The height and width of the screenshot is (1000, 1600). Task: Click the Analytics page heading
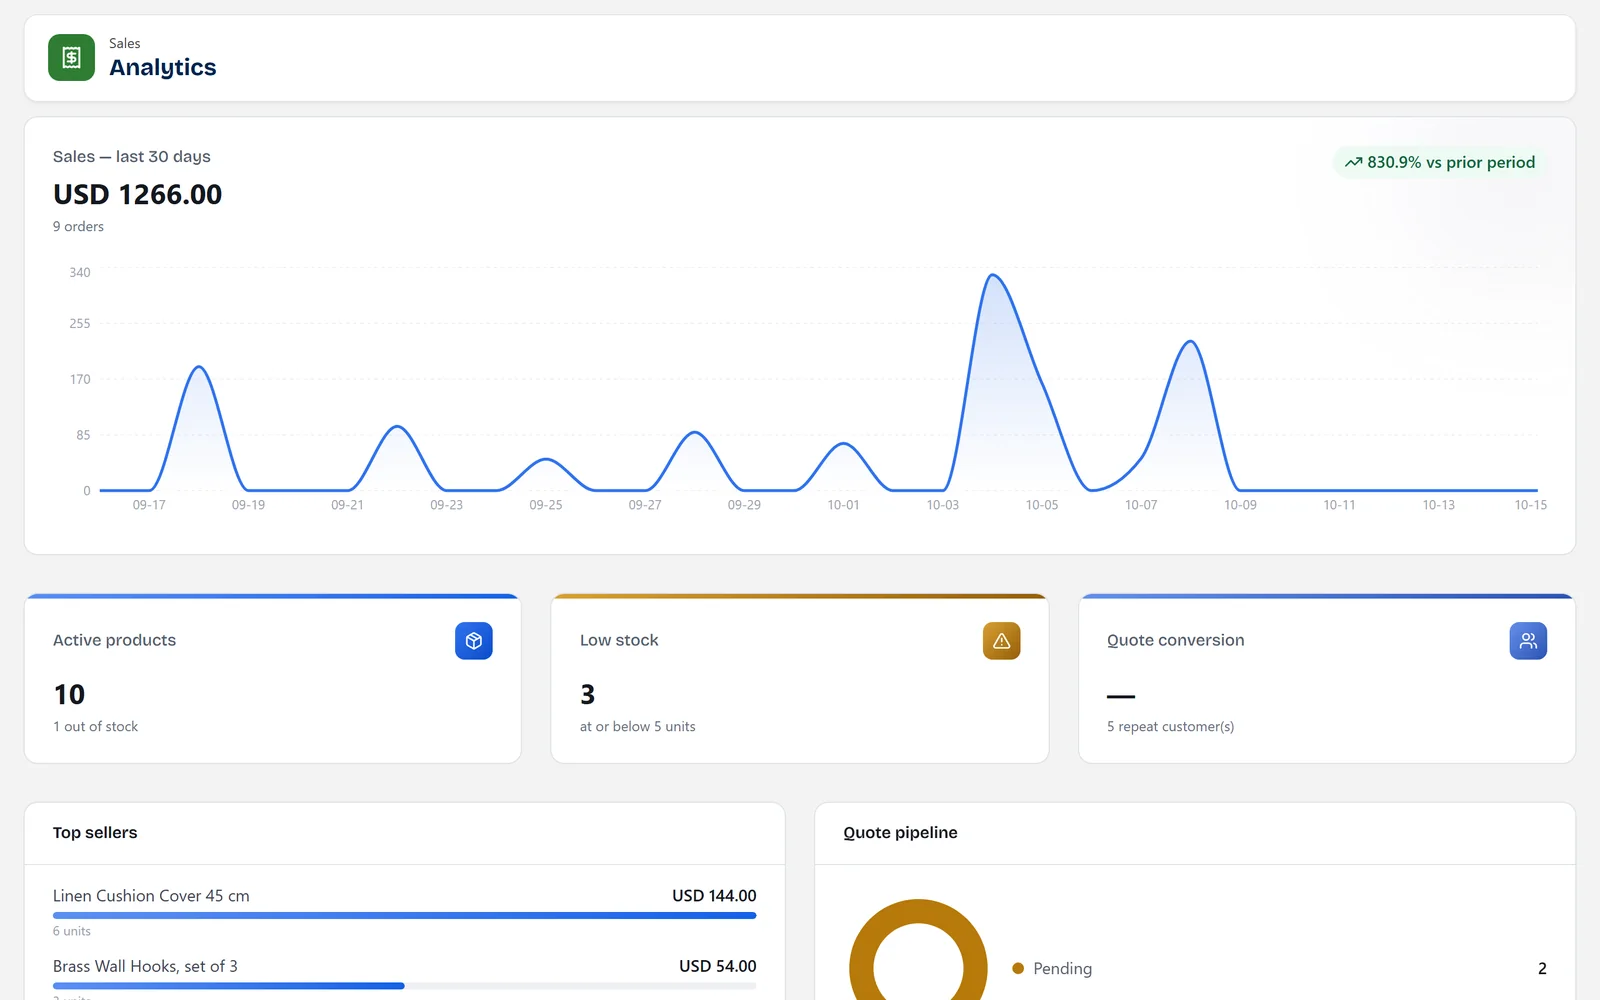pos(163,67)
